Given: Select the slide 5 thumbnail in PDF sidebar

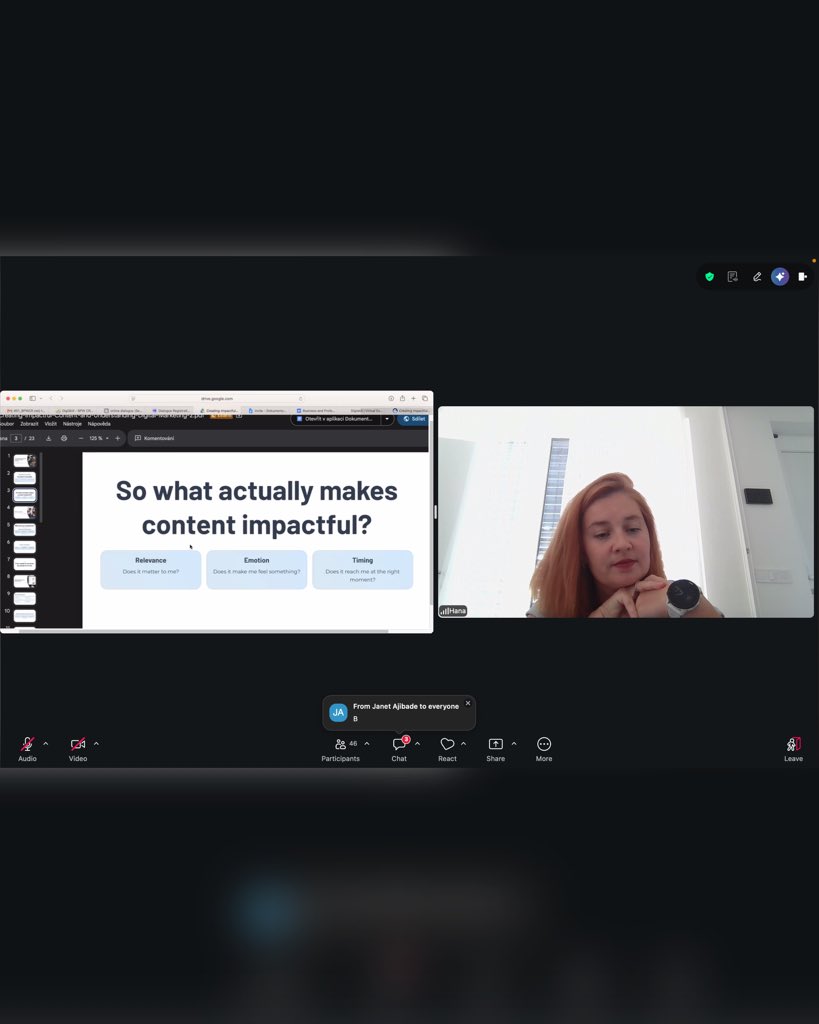Looking at the screenshot, I should [25, 530].
